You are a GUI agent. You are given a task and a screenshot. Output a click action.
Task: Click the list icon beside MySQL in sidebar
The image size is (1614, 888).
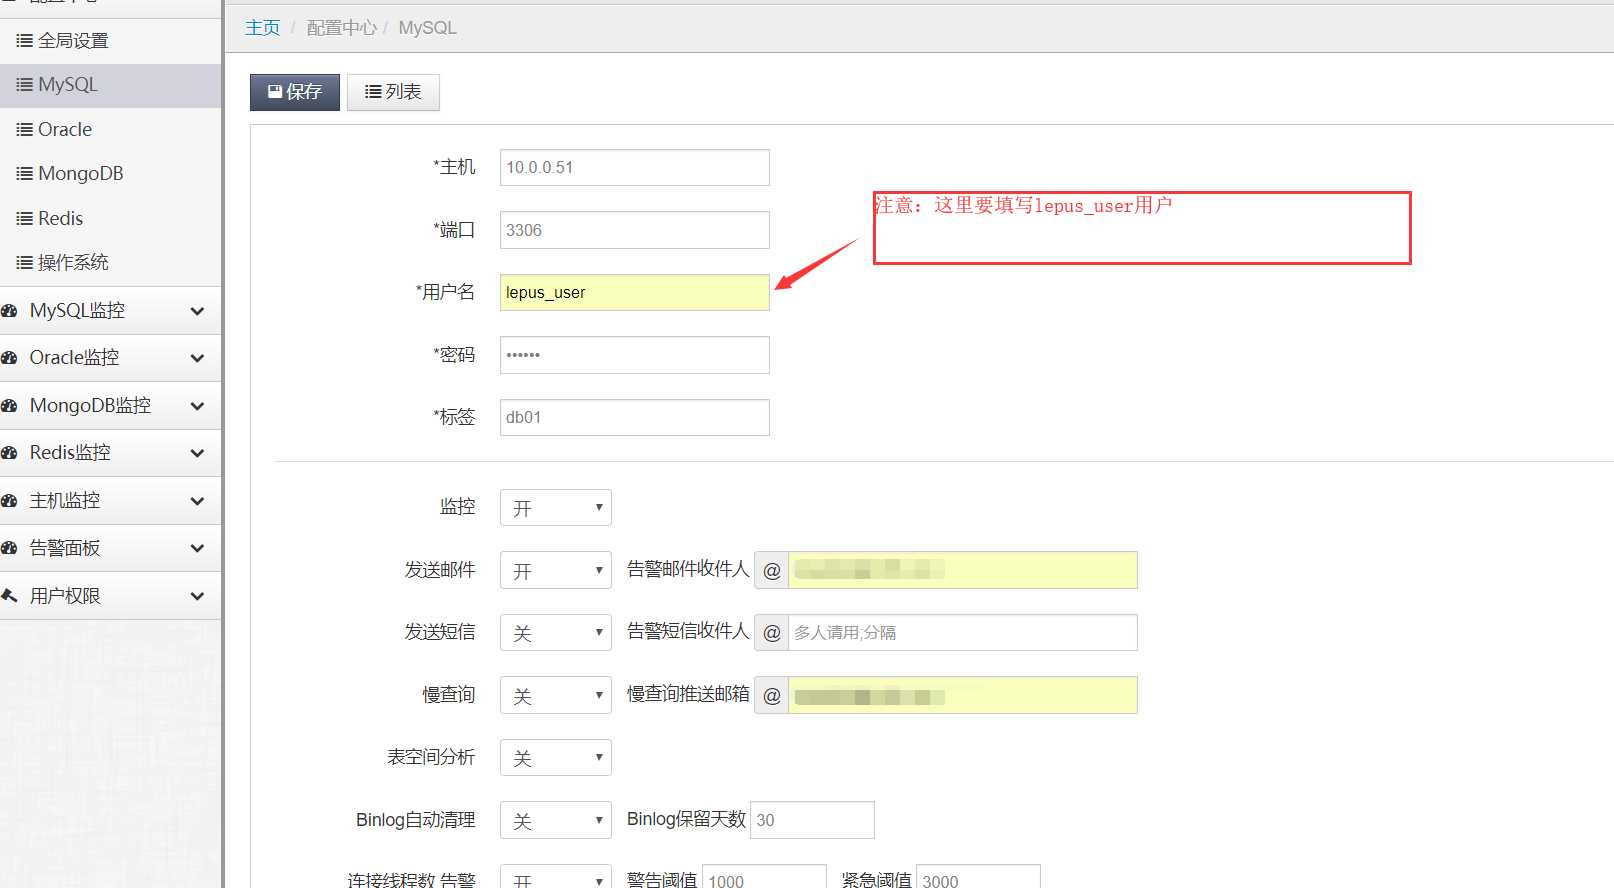click(x=24, y=85)
